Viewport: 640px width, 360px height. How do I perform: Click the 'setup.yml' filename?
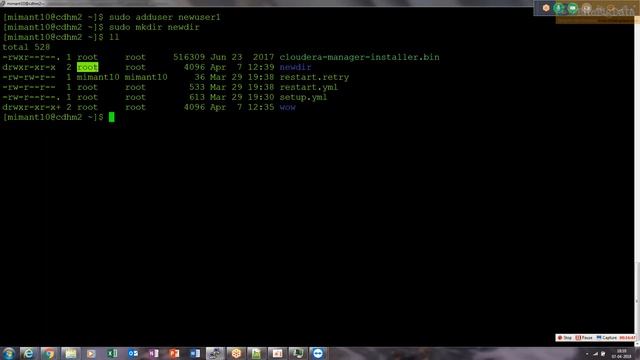303,97
